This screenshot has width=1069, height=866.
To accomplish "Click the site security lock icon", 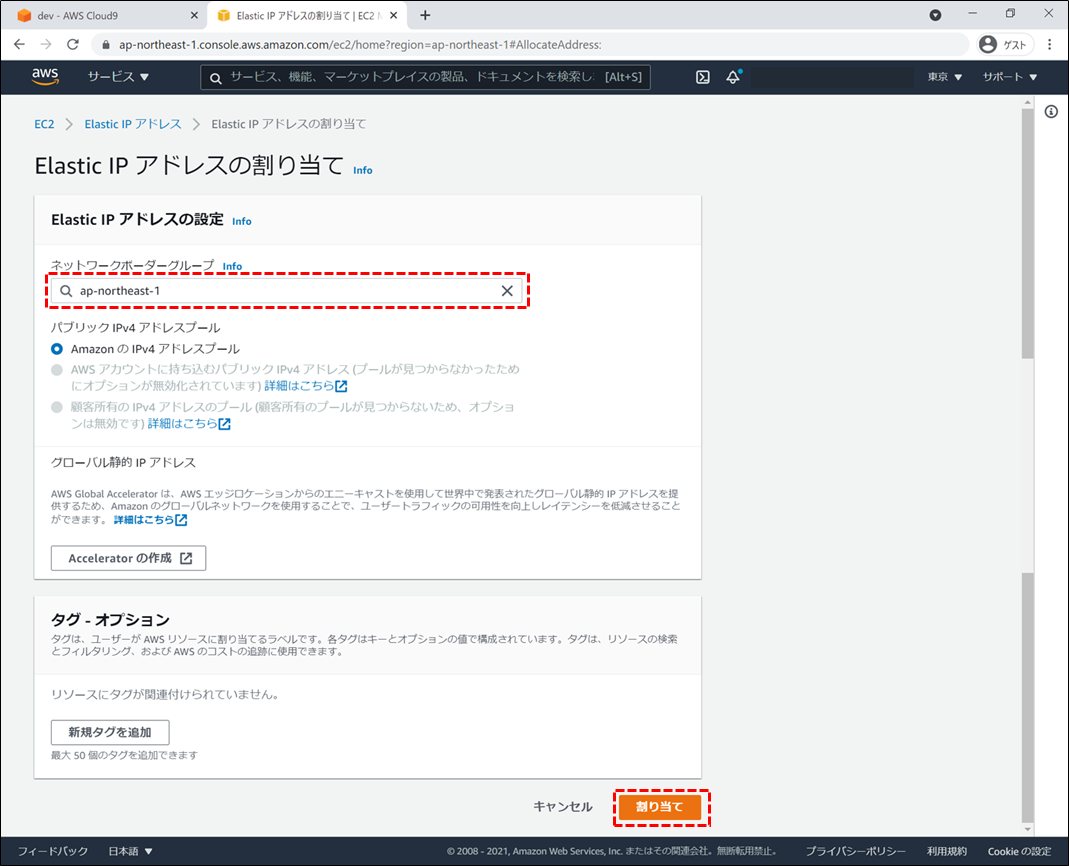I will coord(106,44).
